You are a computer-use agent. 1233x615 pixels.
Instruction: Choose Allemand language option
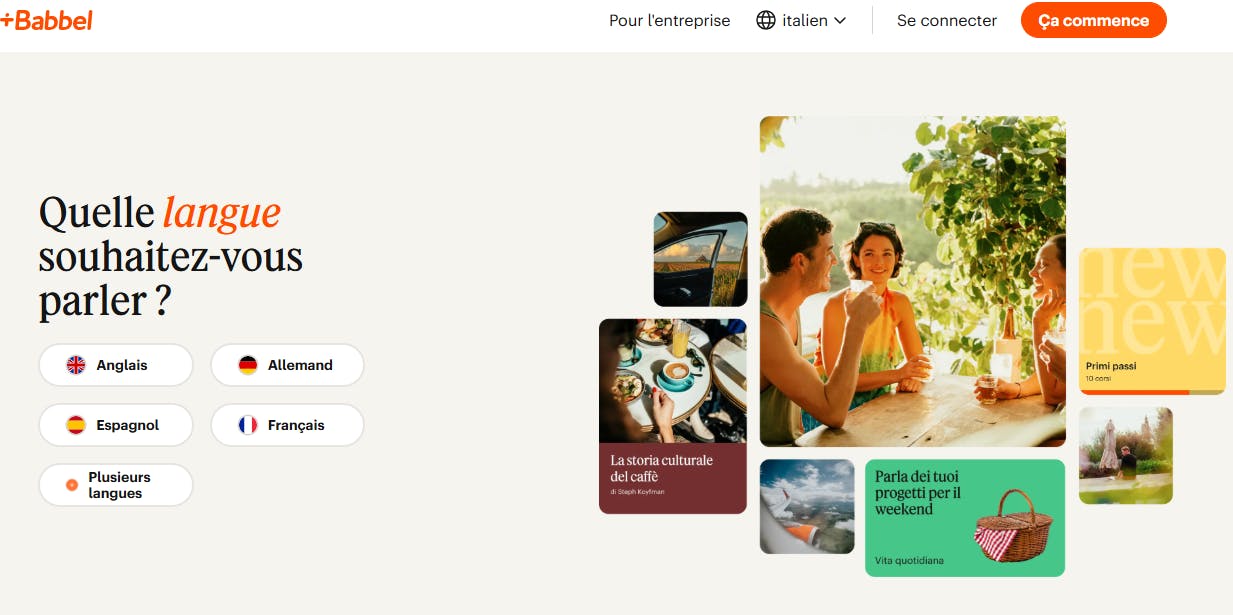tap(287, 365)
